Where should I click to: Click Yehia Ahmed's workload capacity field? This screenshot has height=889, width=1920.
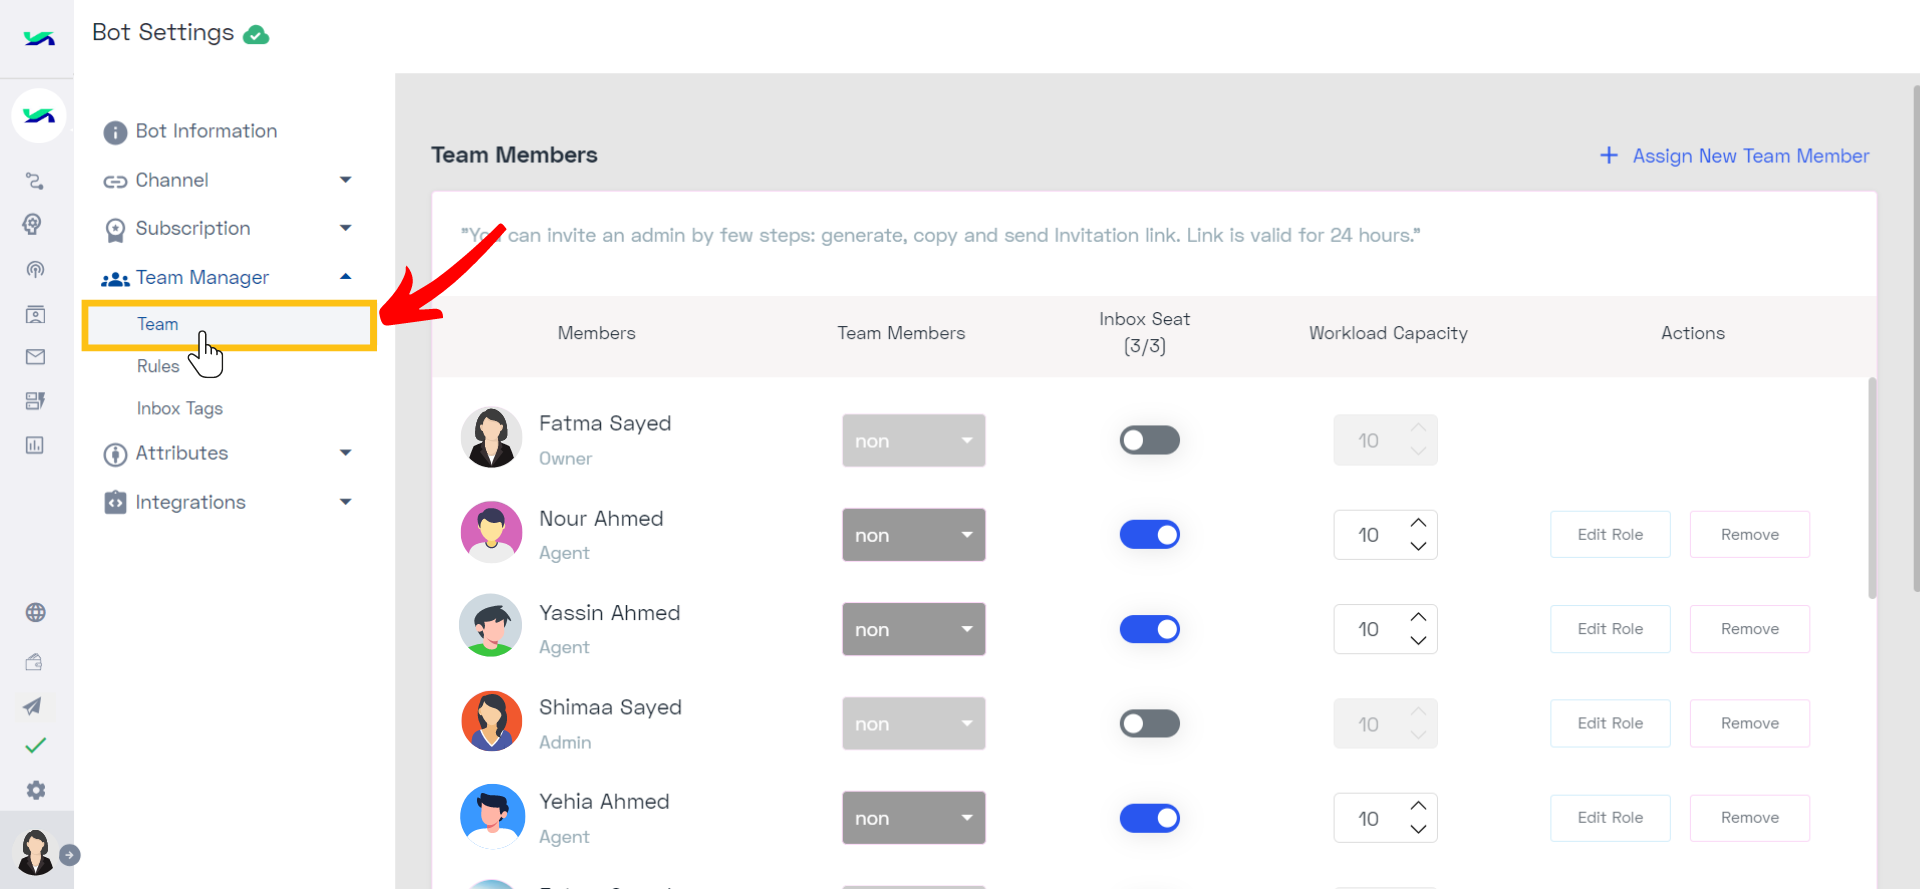pyautogui.click(x=1385, y=818)
